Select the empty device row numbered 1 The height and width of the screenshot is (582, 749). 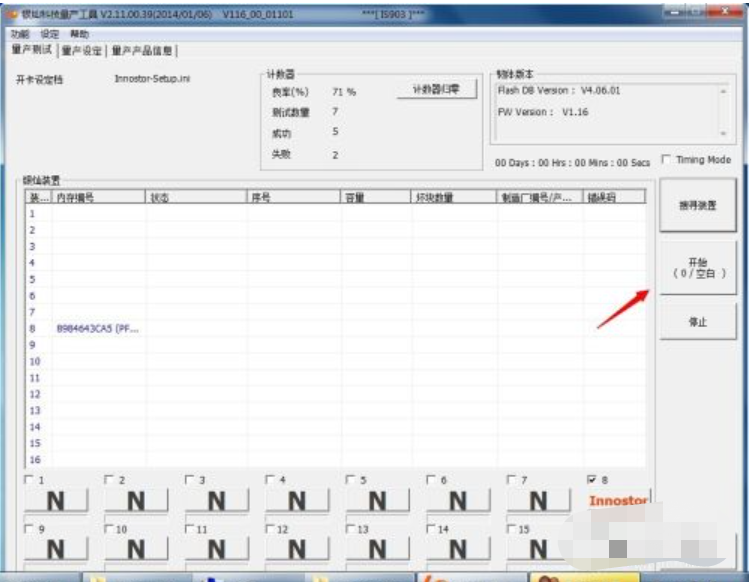click(x=335, y=214)
